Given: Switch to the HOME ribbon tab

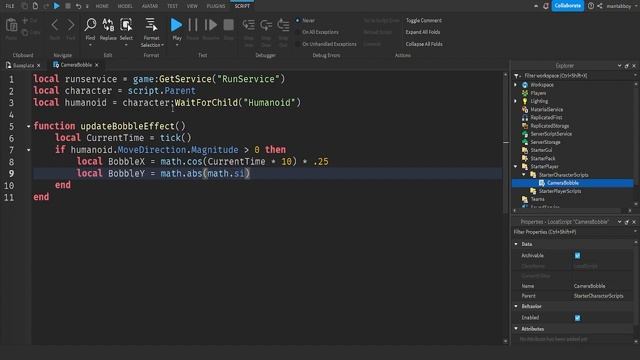Looking at the screenshot, I should pos(102,6).
